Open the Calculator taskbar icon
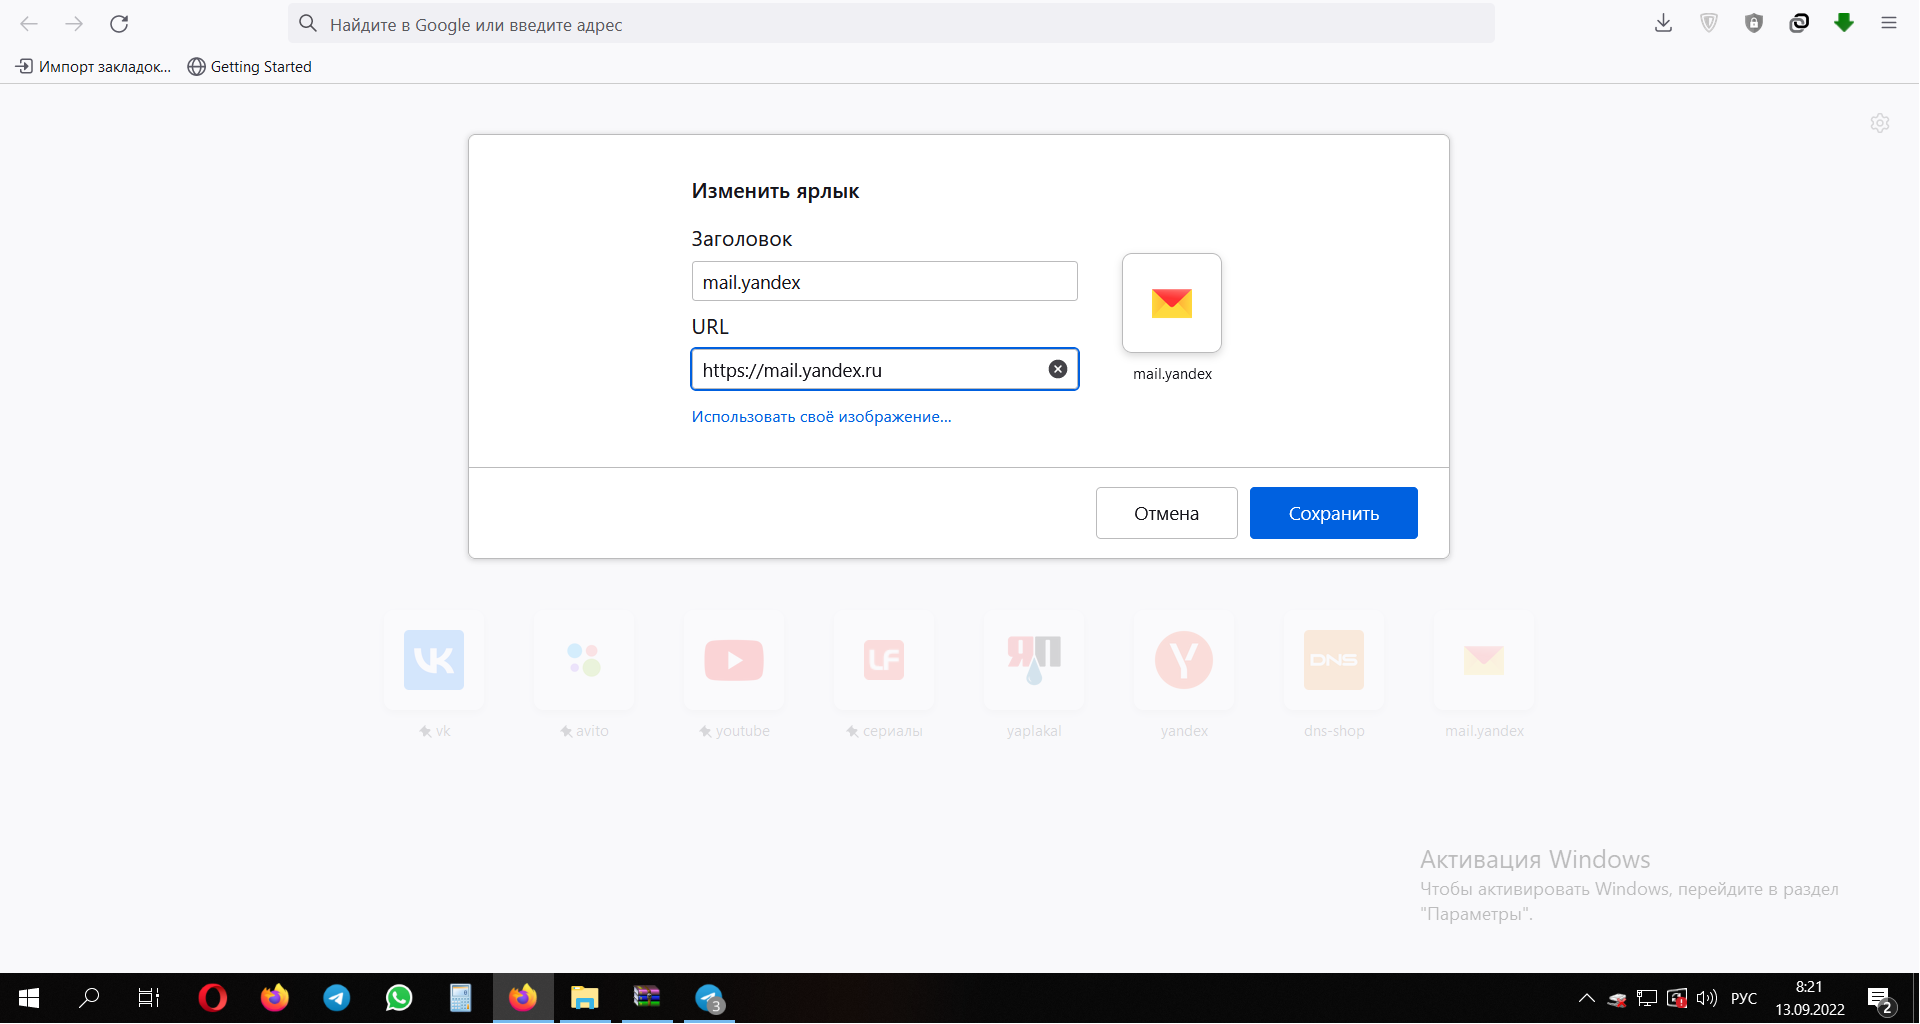This screenshot has width=1920, height=1024. tap(461, 998)
